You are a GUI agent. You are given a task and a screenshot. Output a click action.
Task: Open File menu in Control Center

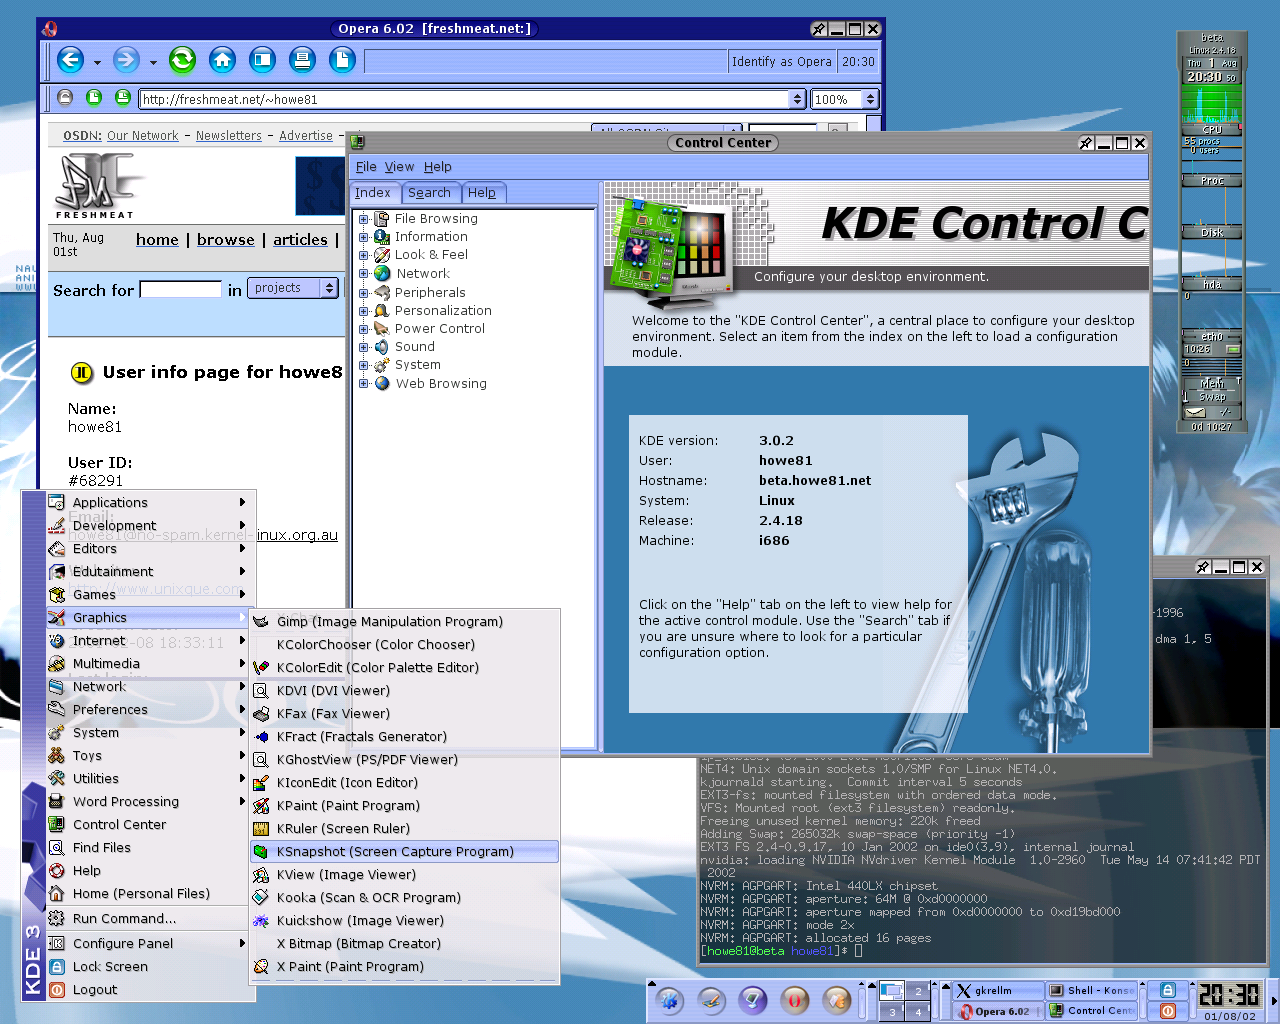point(366,167)
